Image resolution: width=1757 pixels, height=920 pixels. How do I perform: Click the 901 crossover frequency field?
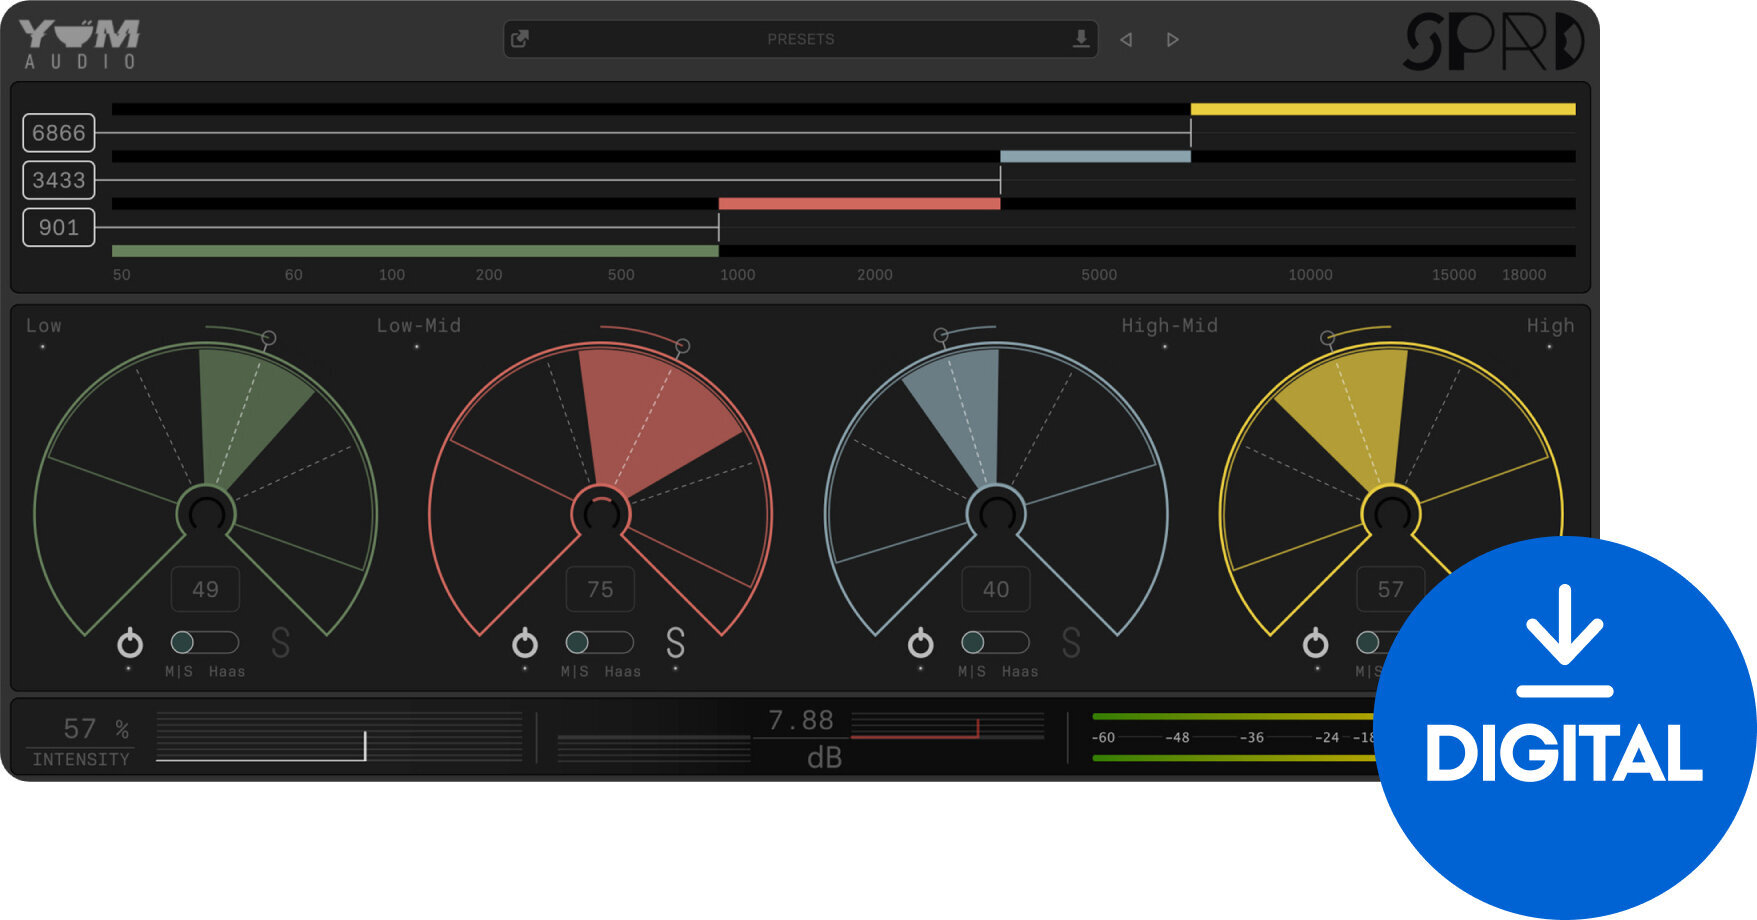(58, 228)
